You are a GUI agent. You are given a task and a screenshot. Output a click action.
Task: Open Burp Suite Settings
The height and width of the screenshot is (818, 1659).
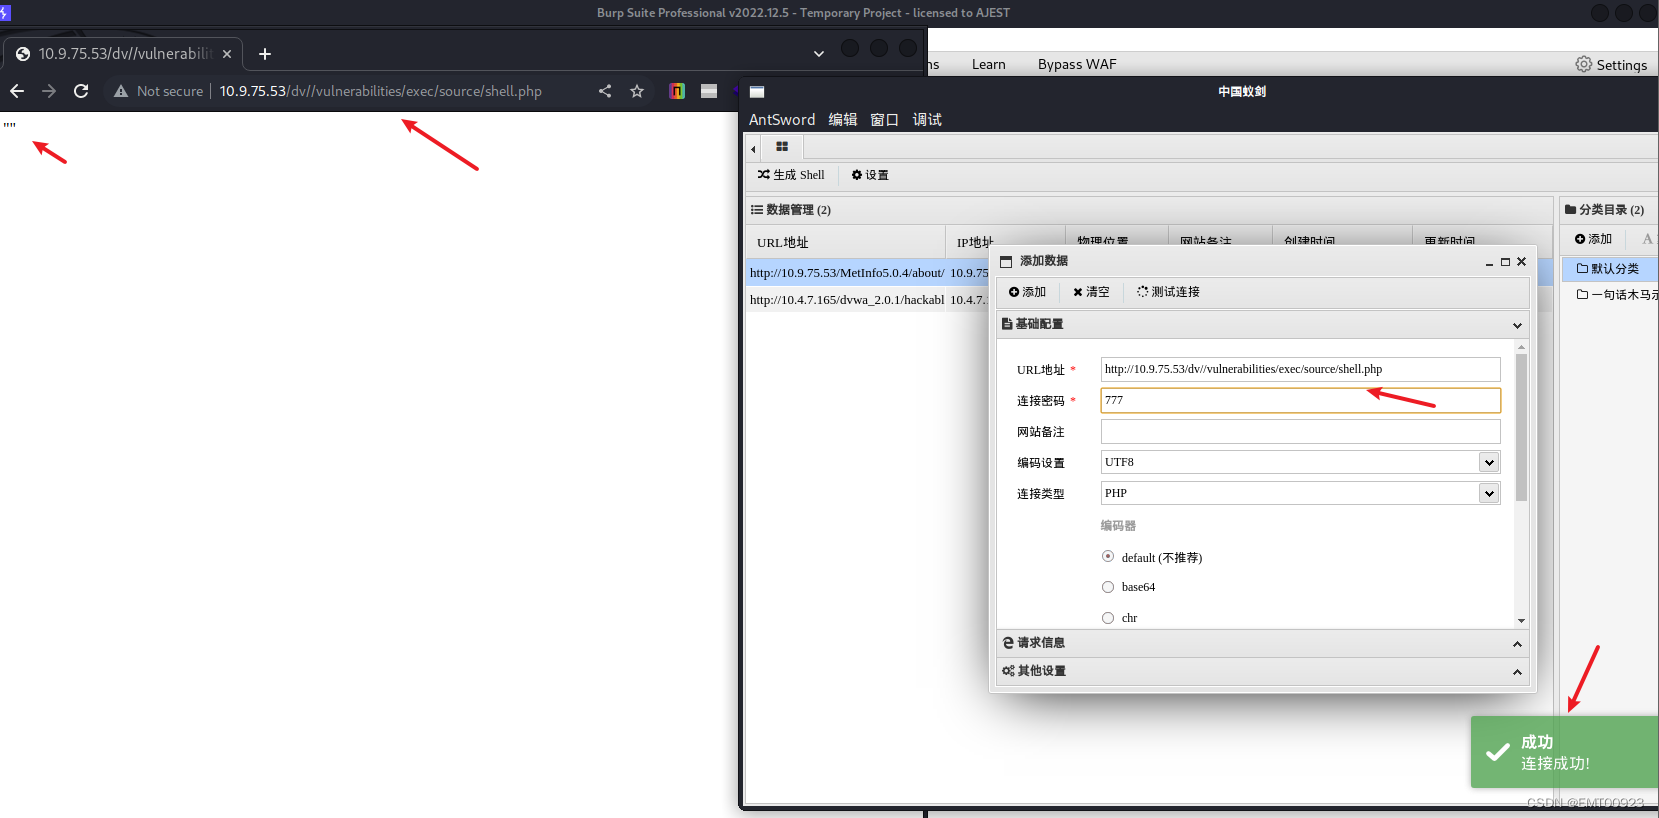pyautogui.click(x=1611, y=64)
